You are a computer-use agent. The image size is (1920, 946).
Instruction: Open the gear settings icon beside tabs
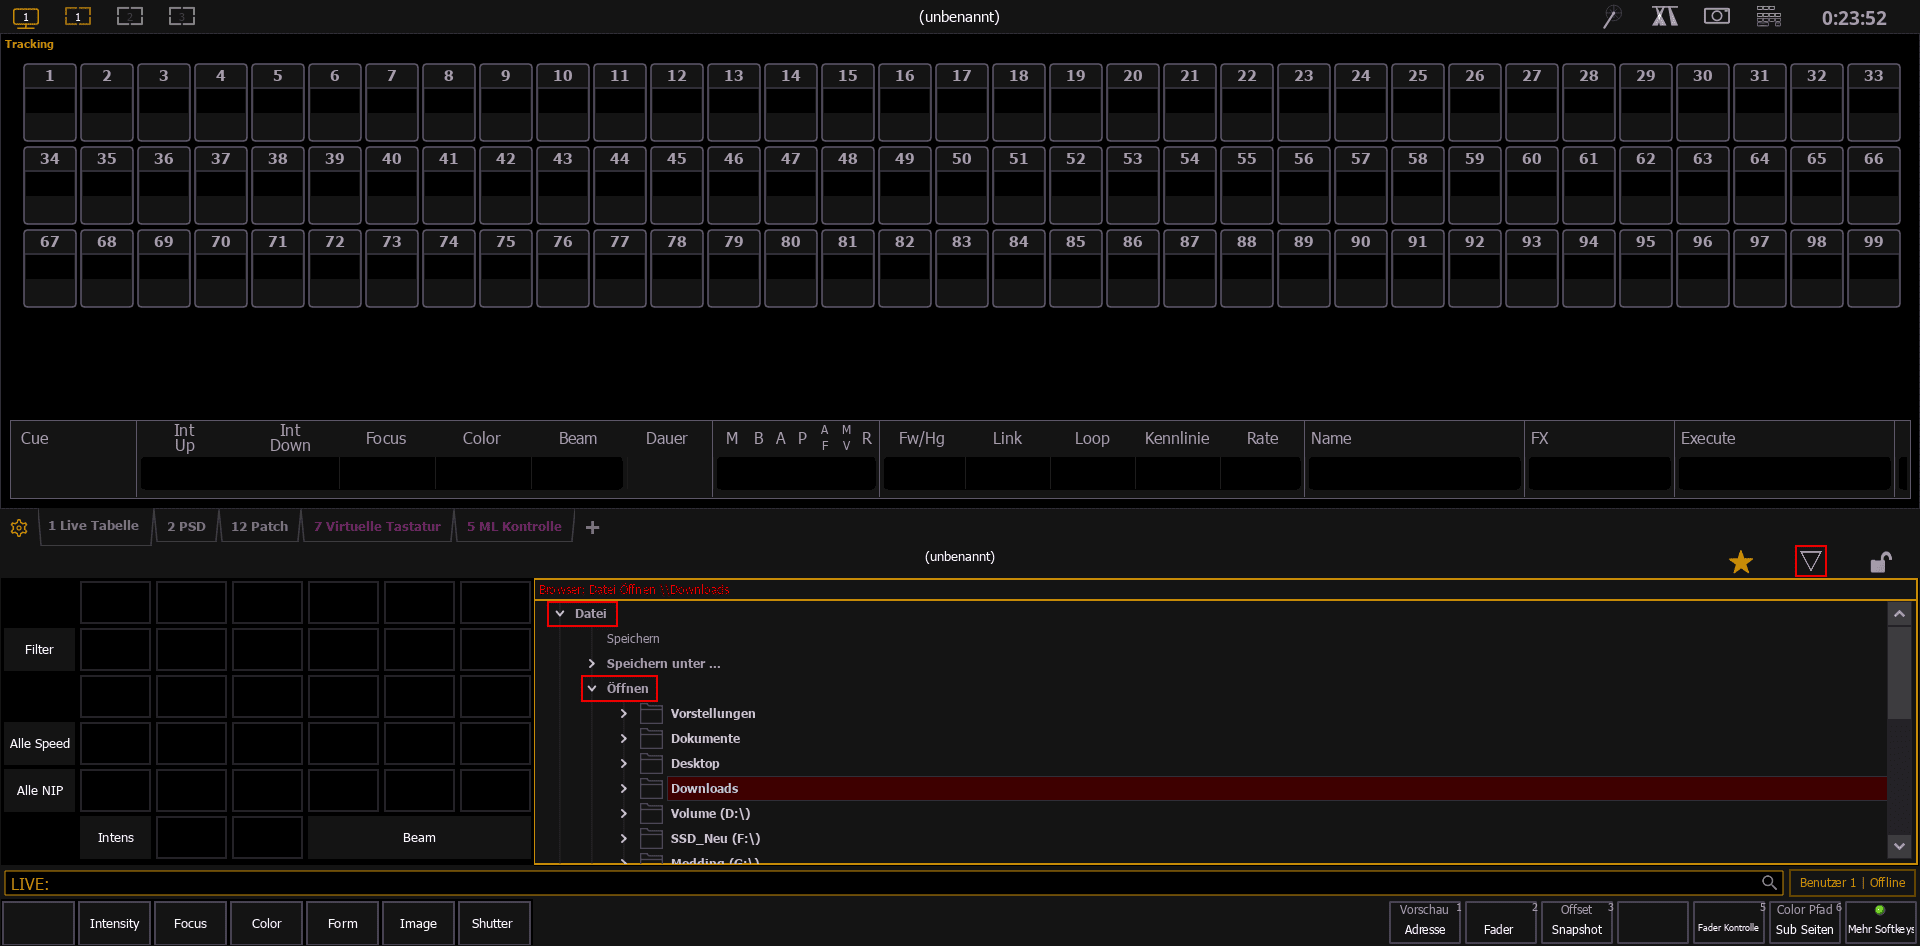click(19, 528)
